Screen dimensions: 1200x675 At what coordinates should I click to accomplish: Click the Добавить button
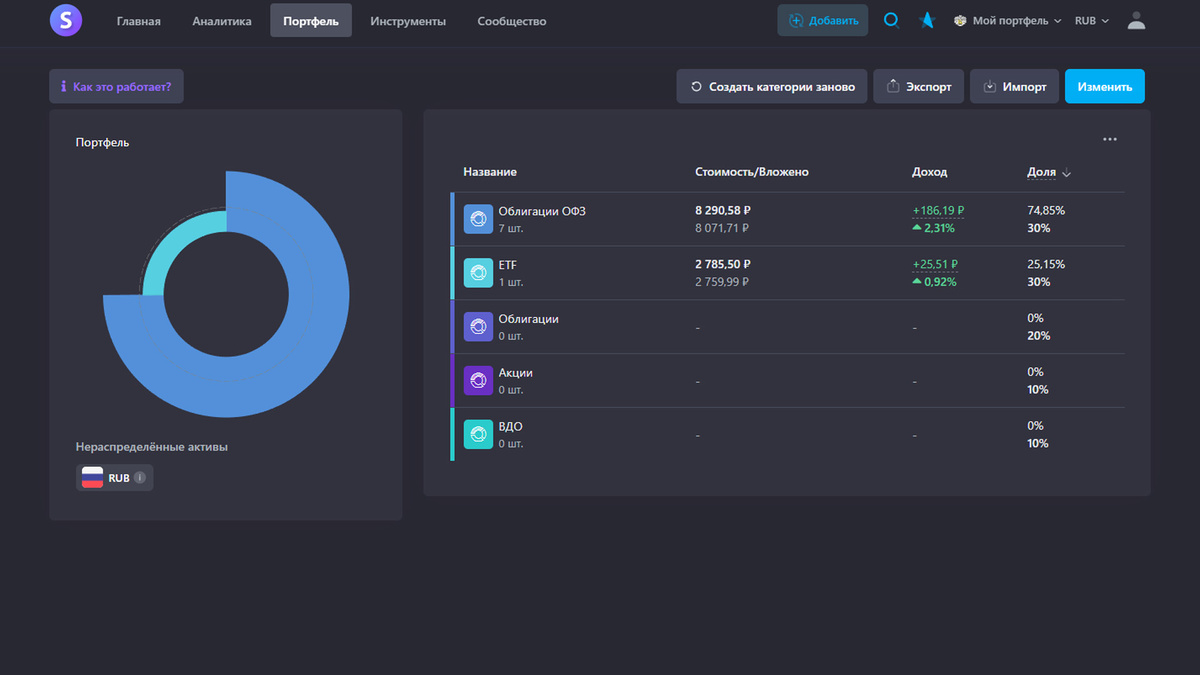point(822,19)
